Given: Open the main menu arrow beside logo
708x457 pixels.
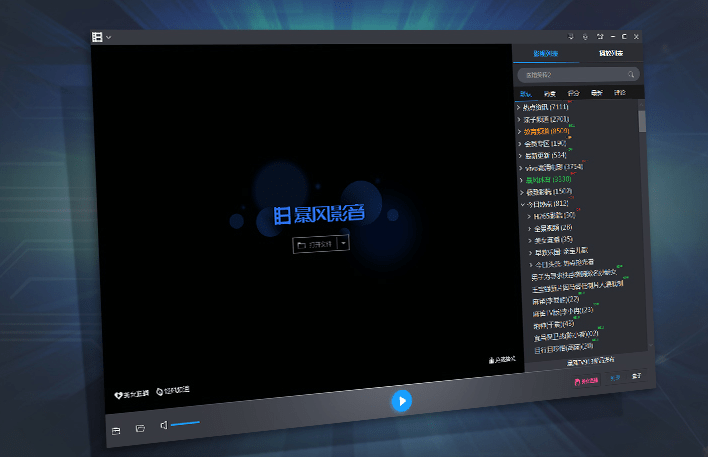Looking at the screenshot, I should tap(108, 38).
